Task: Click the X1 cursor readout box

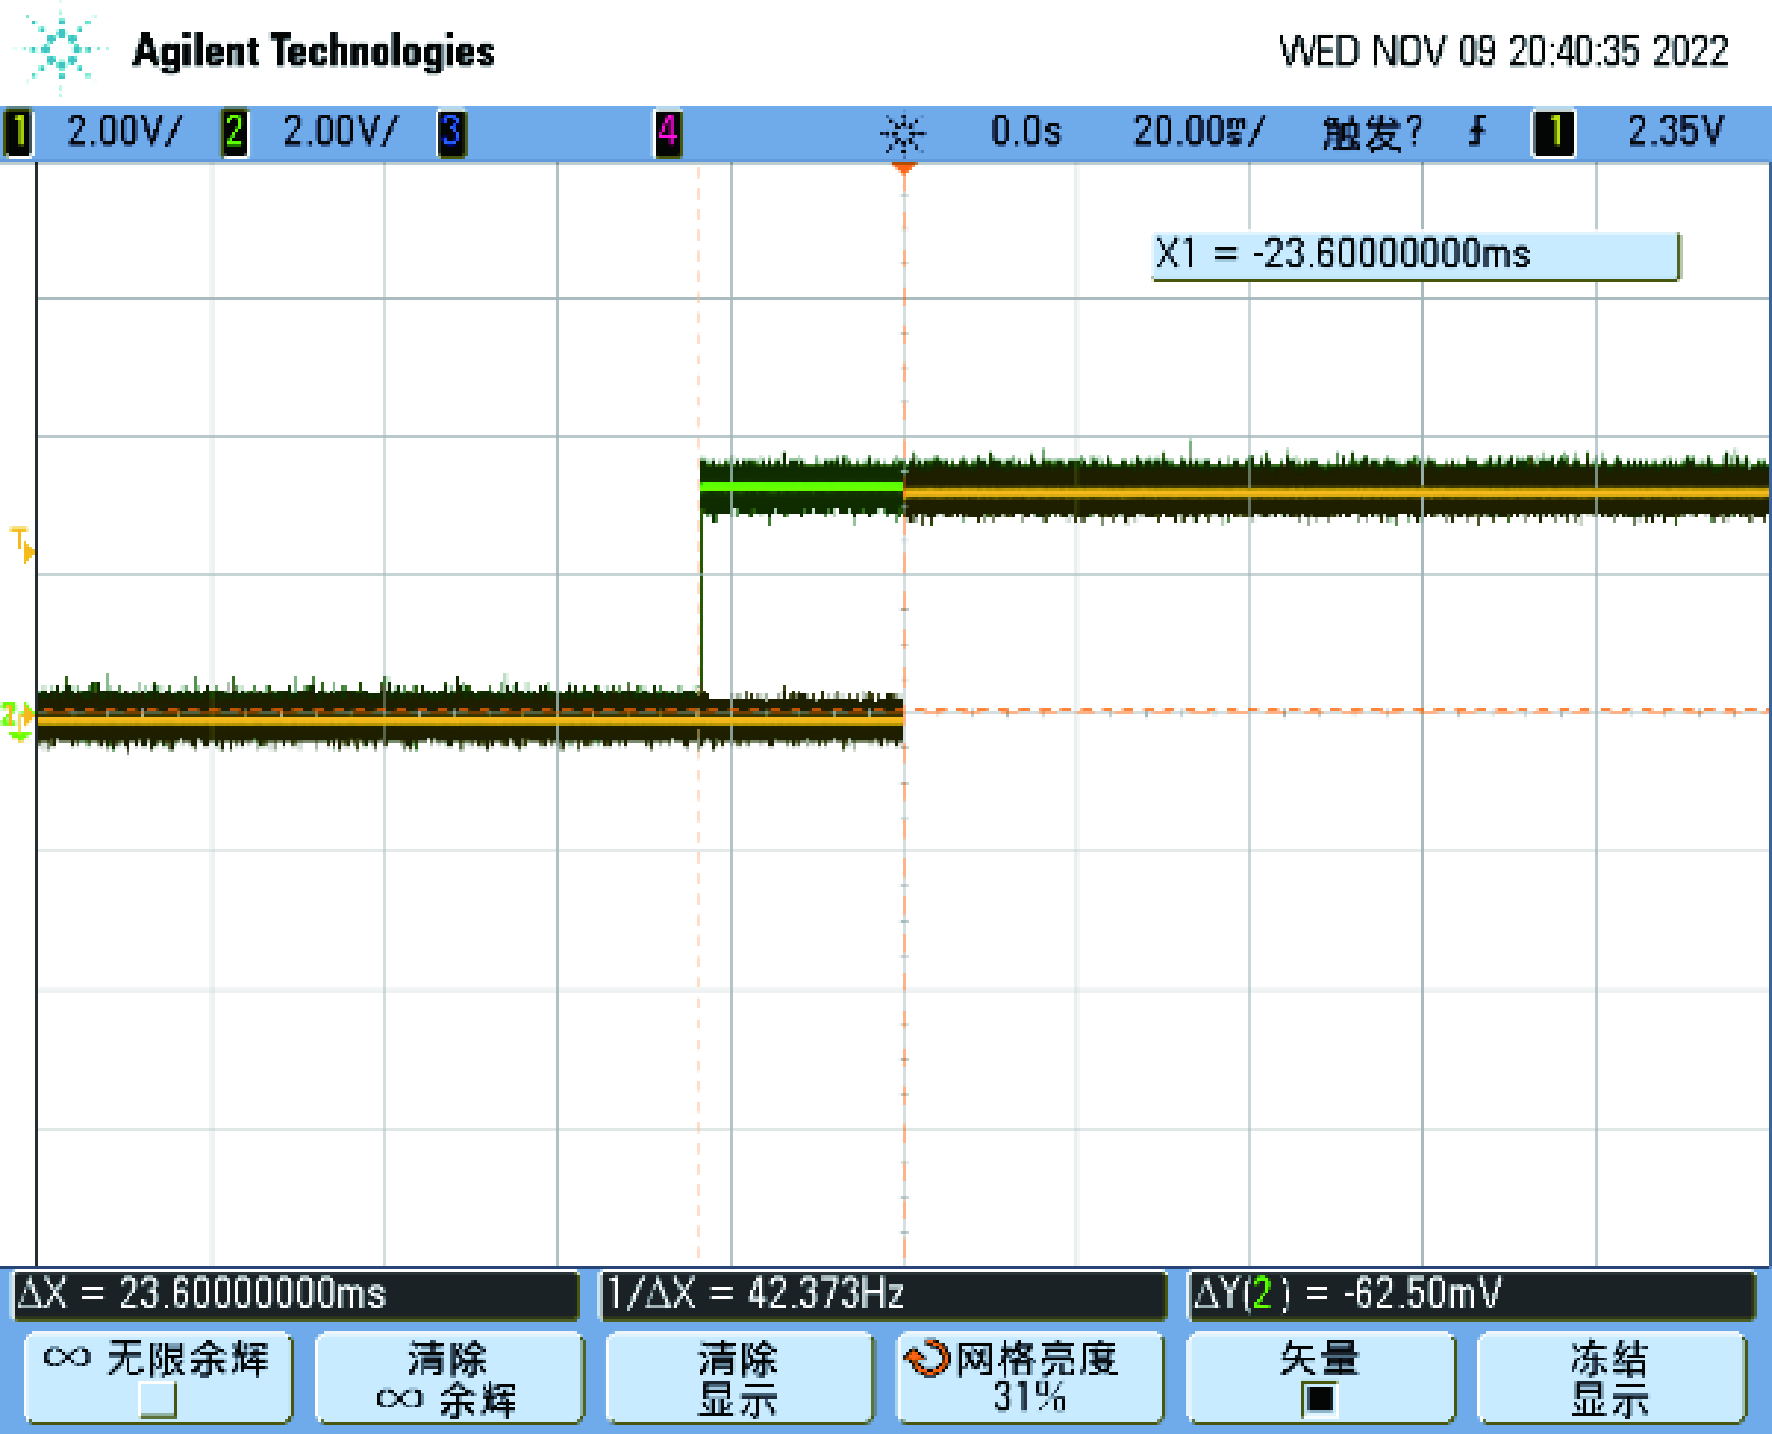Action: coord(1414,255)
